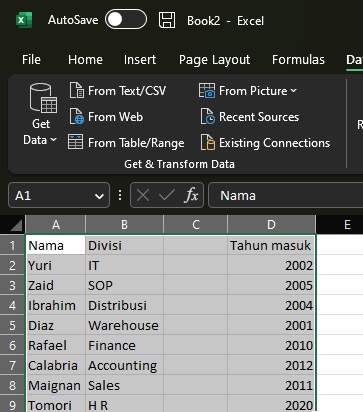Expand the Name Box dropdown arrow

point(99,196)
